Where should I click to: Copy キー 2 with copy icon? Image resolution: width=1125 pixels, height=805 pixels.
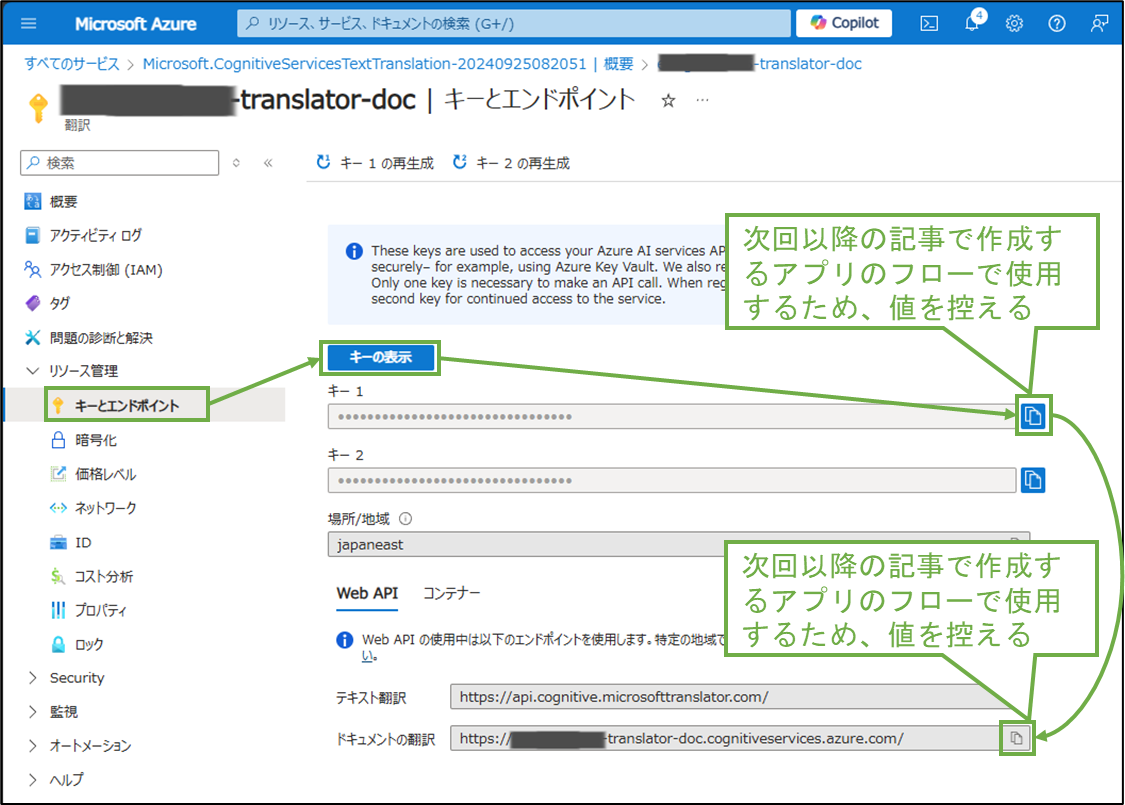click(x=1033, y=480)
